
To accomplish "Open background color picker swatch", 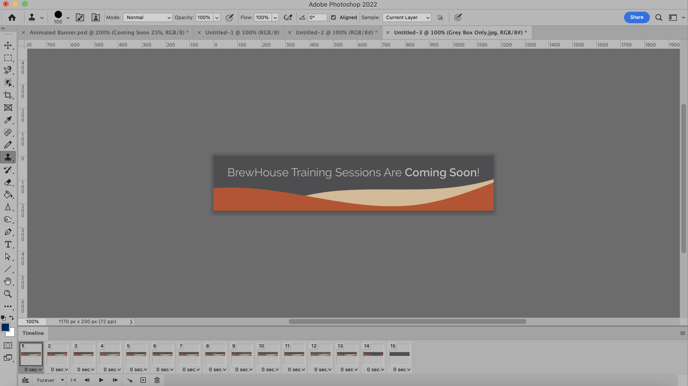I will [x=12, y=334].
